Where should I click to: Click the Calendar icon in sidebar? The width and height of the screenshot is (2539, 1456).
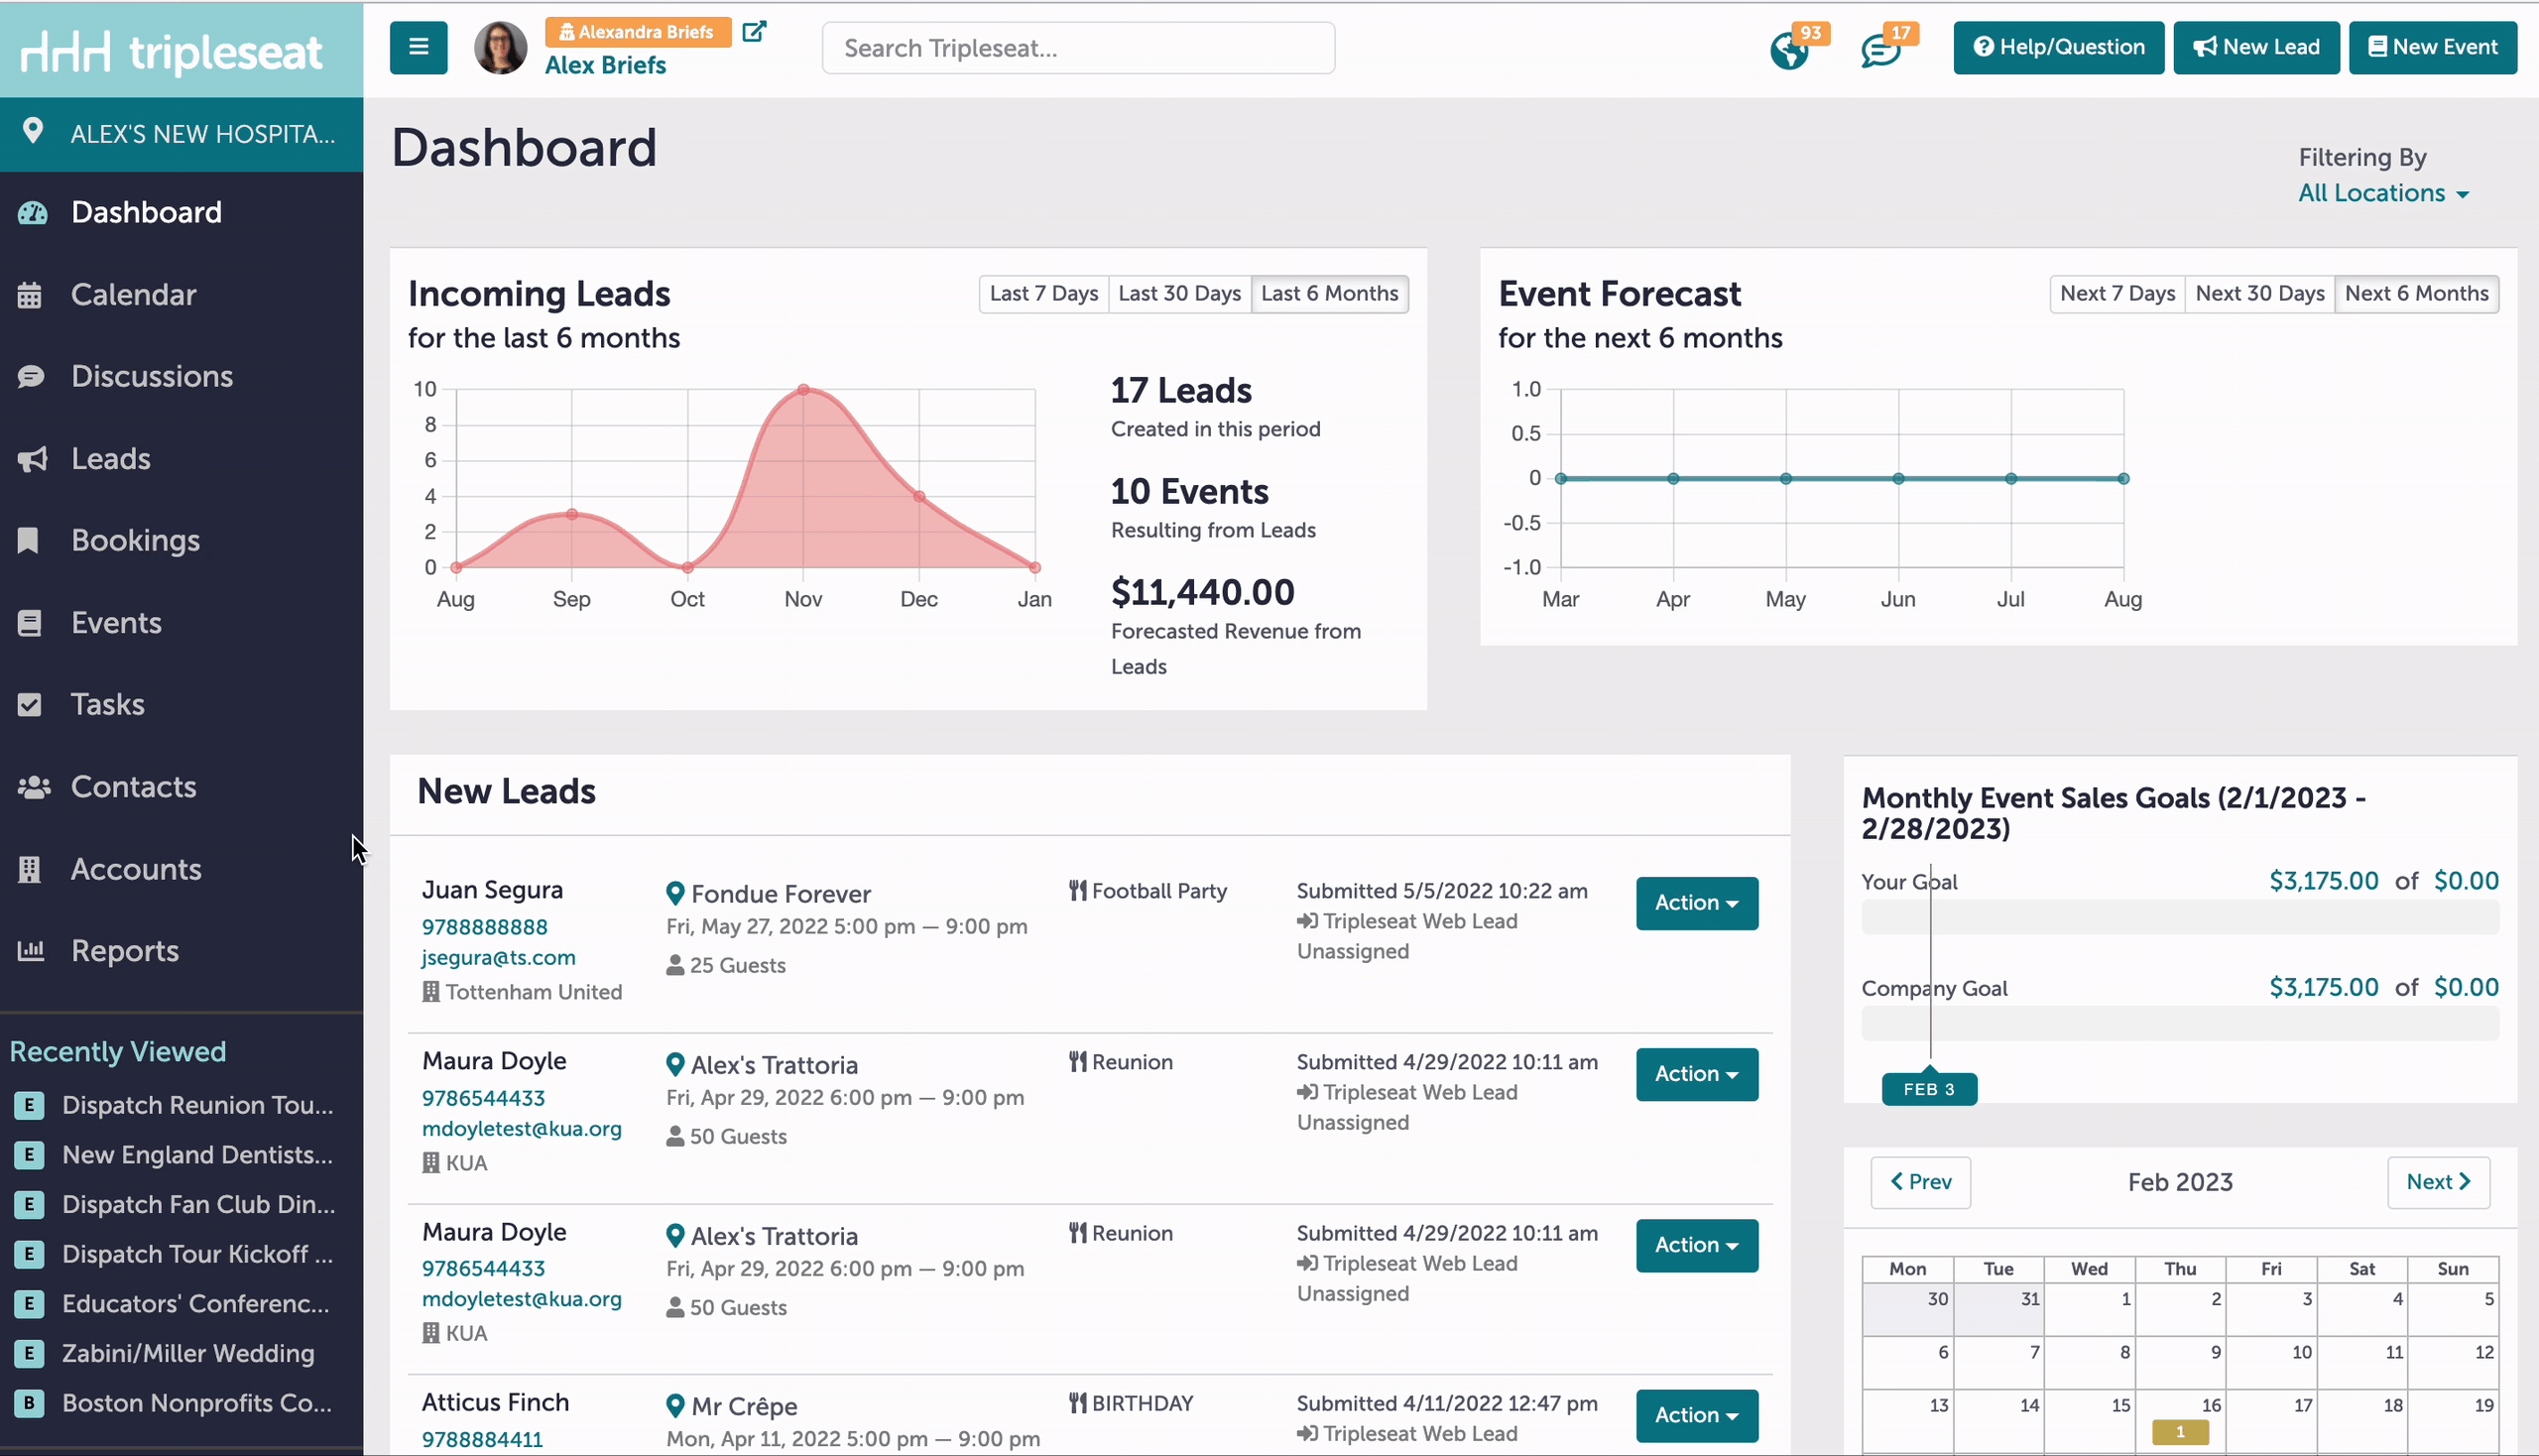click(30, 295)
